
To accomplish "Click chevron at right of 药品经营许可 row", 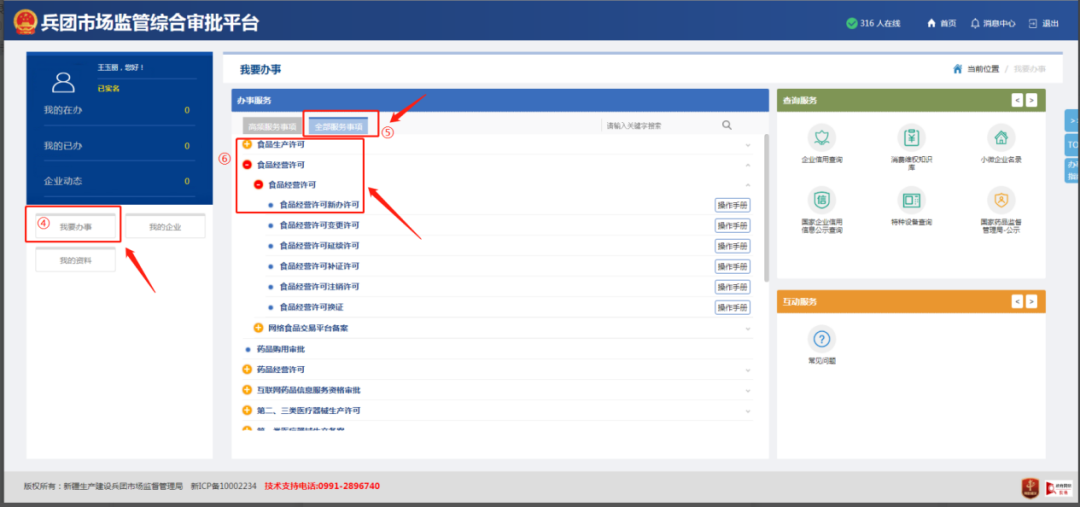I will pyautogui.click(x=748, y=371).
